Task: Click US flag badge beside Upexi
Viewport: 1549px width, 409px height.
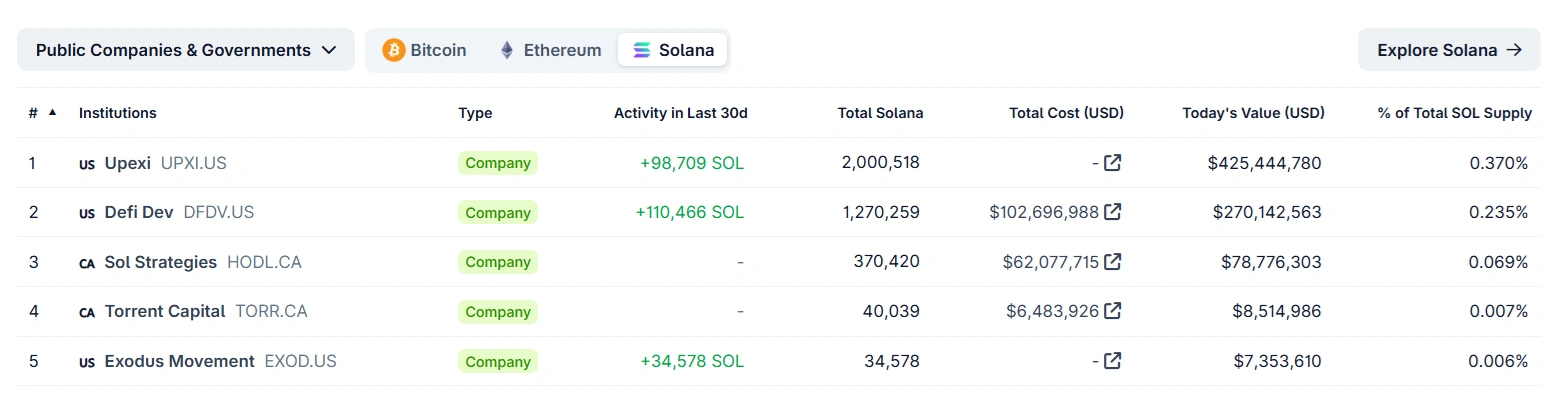Action: point(87,163)
